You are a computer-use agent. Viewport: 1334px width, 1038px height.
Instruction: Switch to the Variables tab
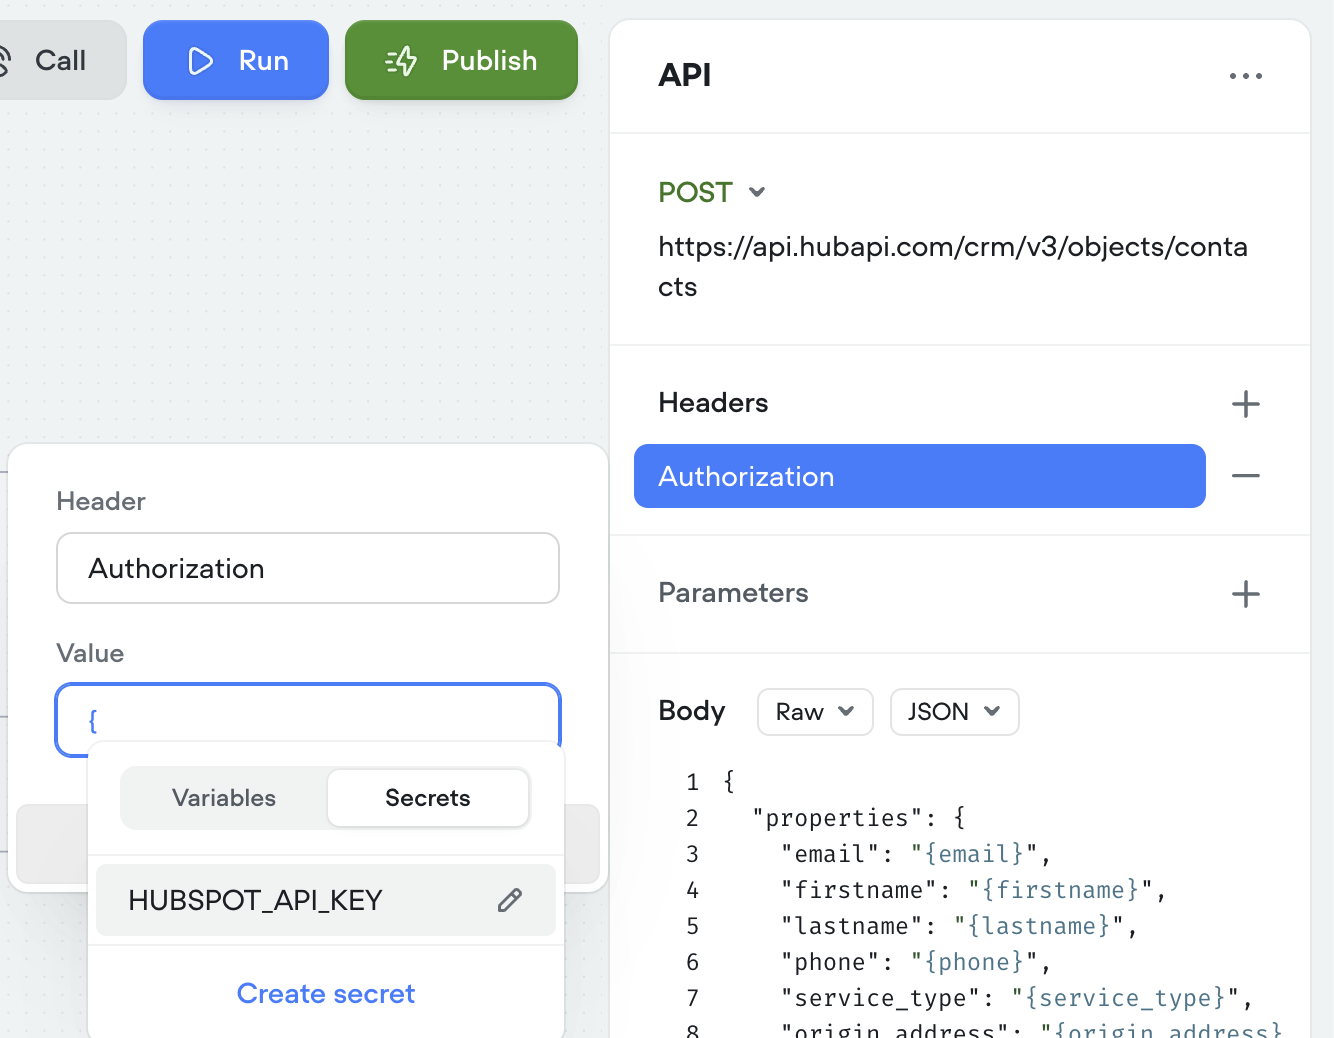point(224,798)
